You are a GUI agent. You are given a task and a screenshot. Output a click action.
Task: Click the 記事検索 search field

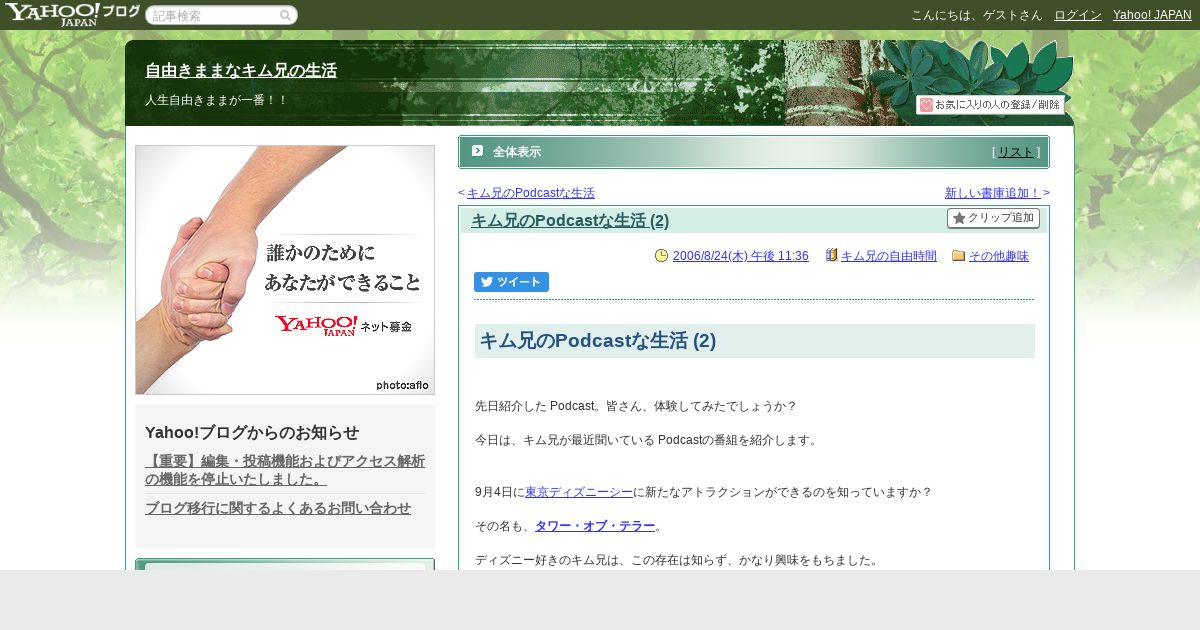(221, 16)
